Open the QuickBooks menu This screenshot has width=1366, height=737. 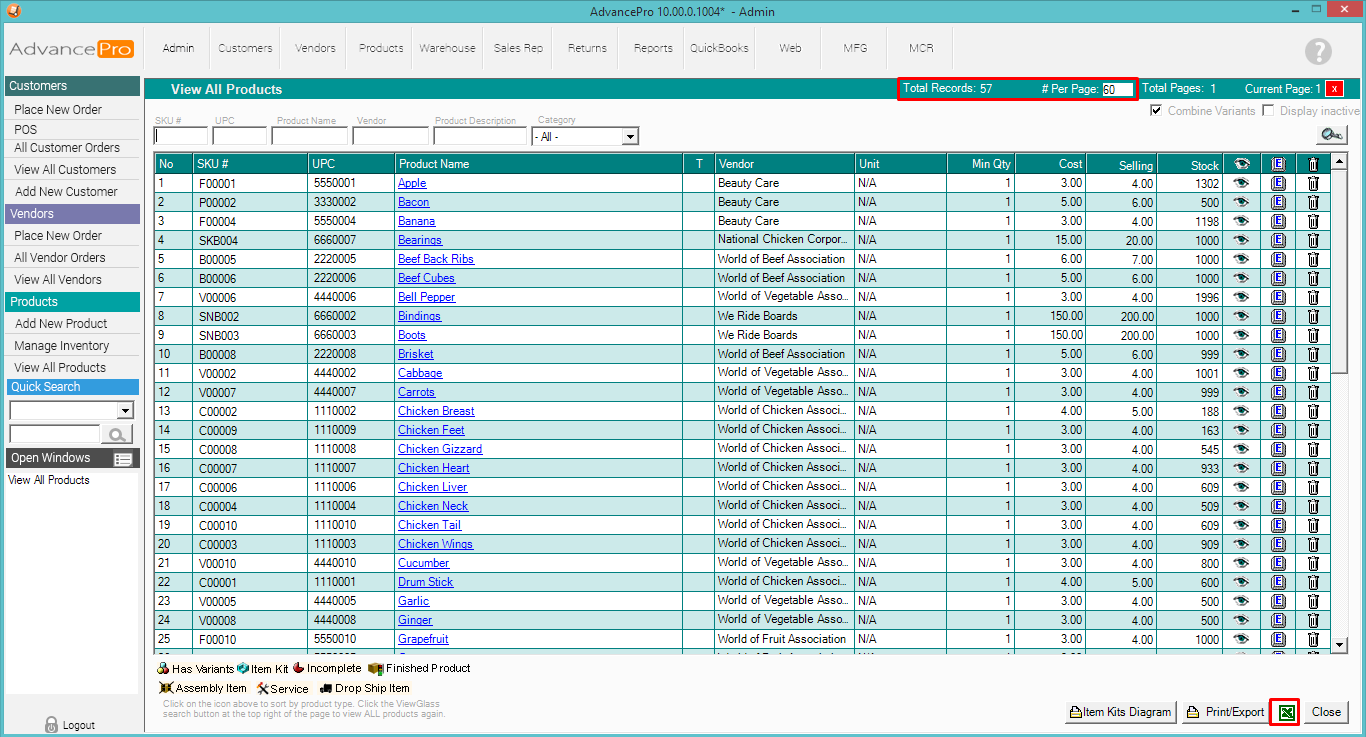719,48
